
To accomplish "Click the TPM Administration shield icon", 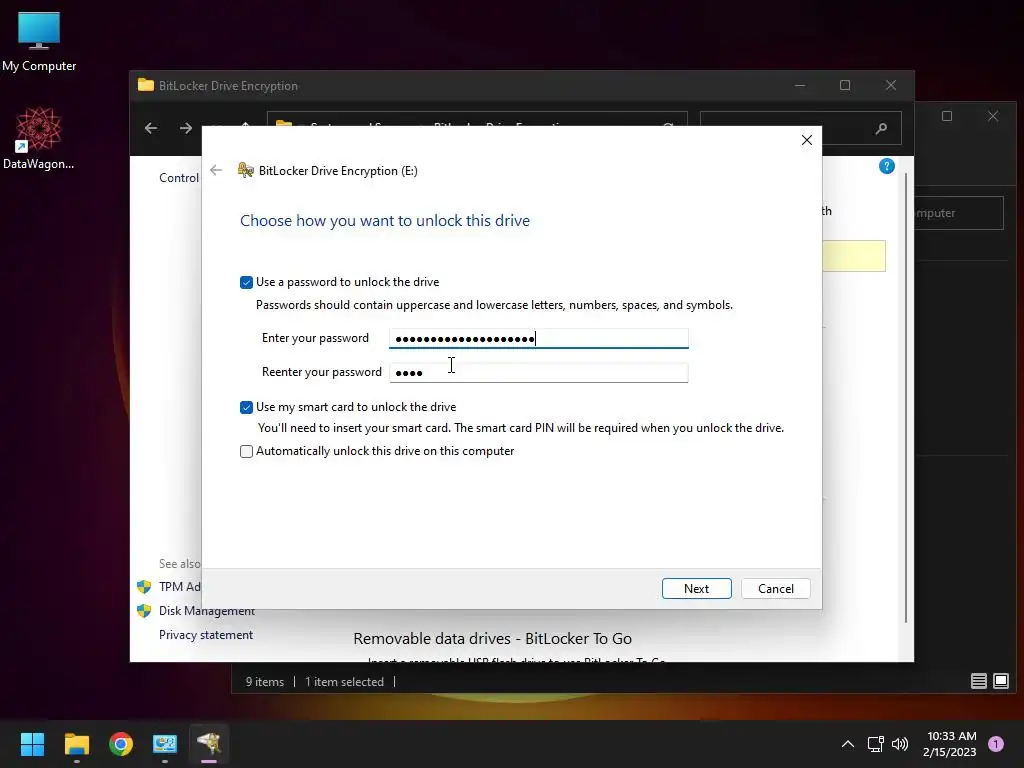I will [x=144, y=586].
